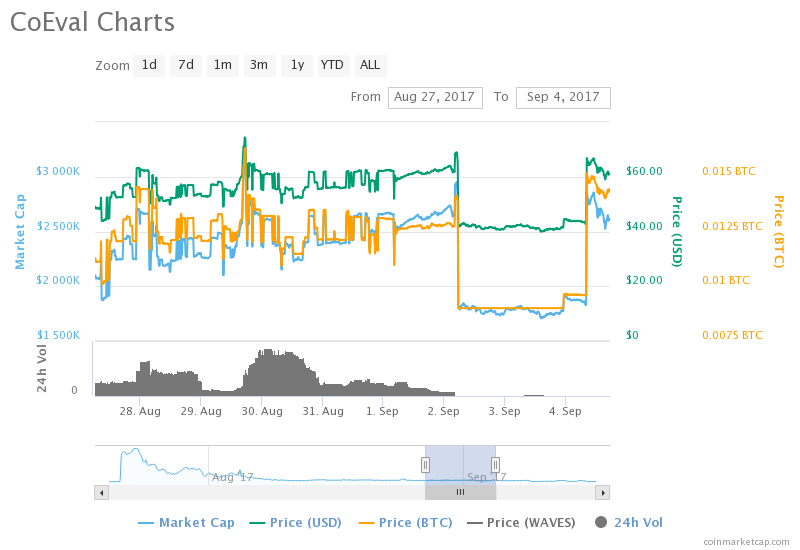Set zoom range to 7d
The width and height of the screenshot is (800, 550).
(x=186, y=65)
